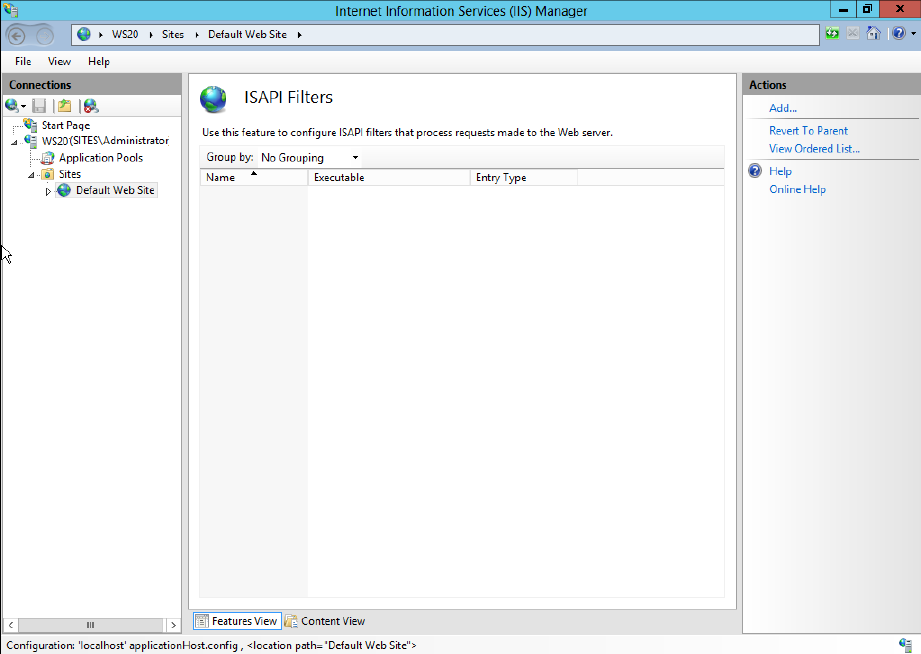Click the Forward navigation arrow button

point(45,36)
